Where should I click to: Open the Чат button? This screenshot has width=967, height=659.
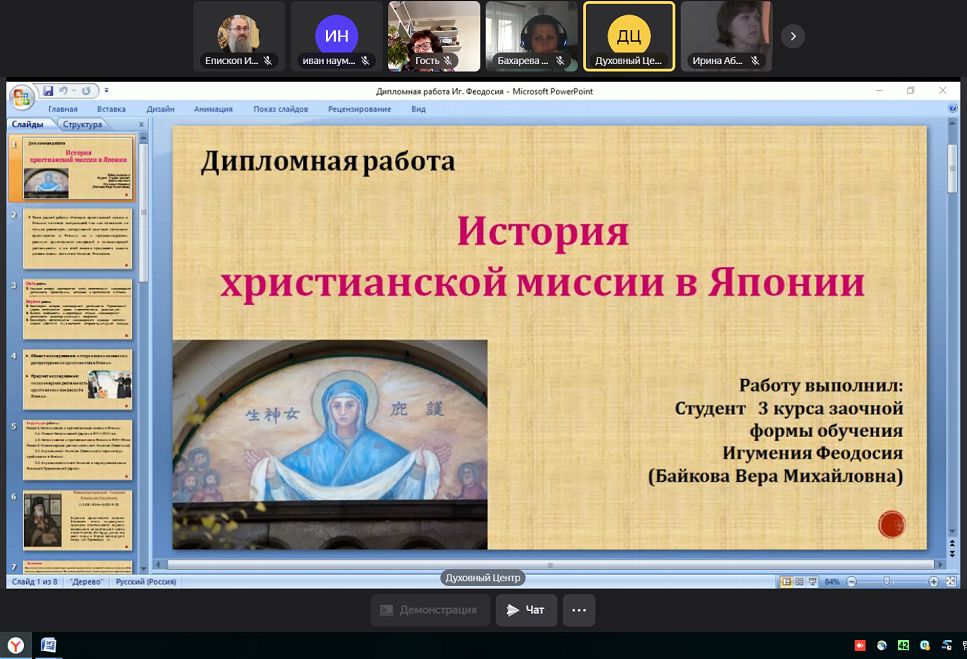click(526, 610)
